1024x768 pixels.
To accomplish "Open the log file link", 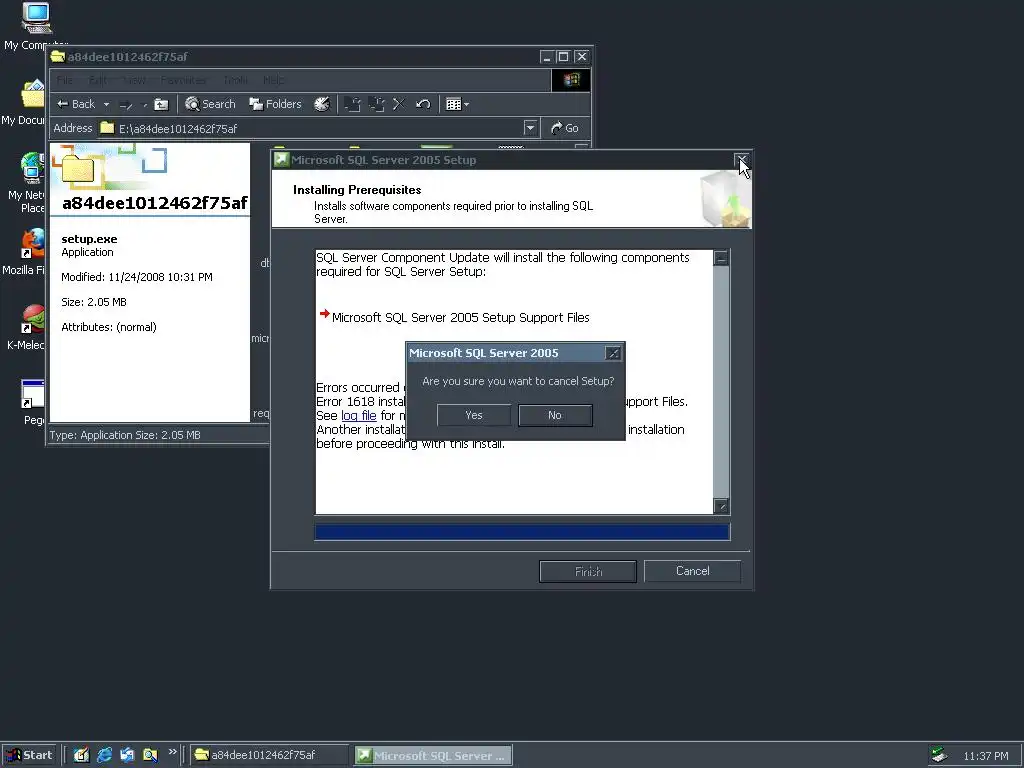I will point(359,415).
